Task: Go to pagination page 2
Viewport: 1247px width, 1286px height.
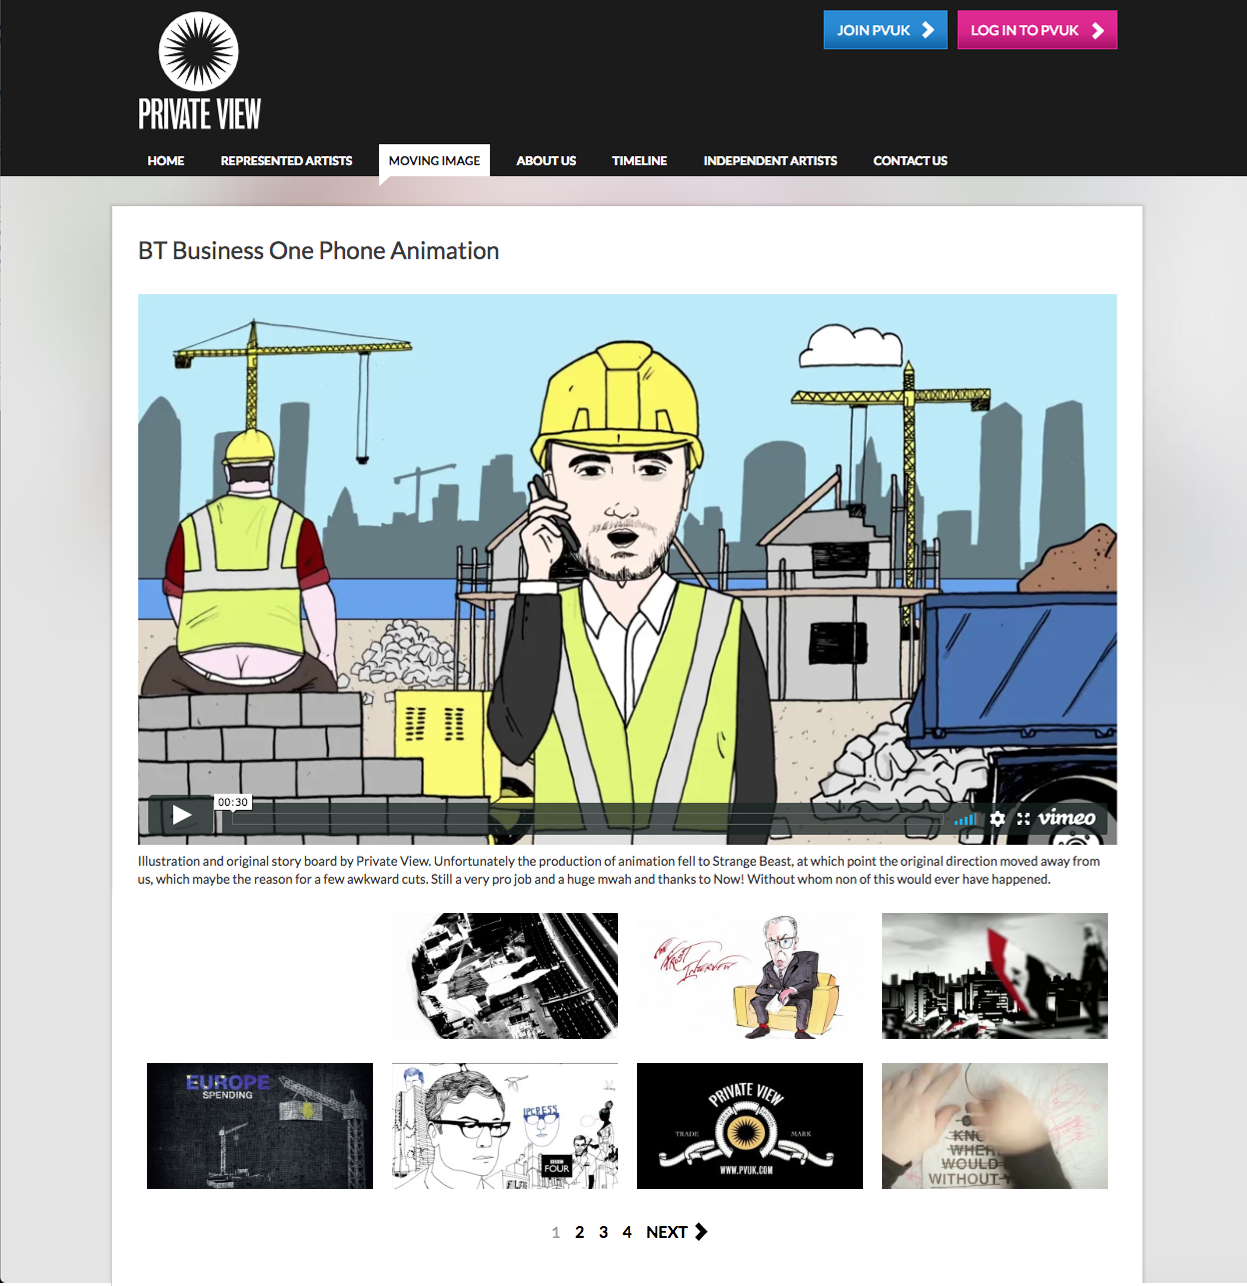Action: click(x=579, y=1232)
